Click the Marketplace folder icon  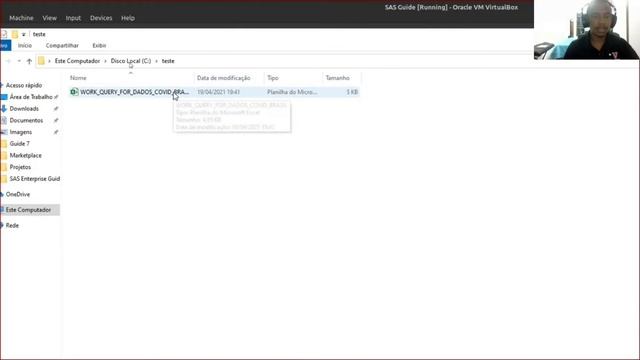click(4, 156)
